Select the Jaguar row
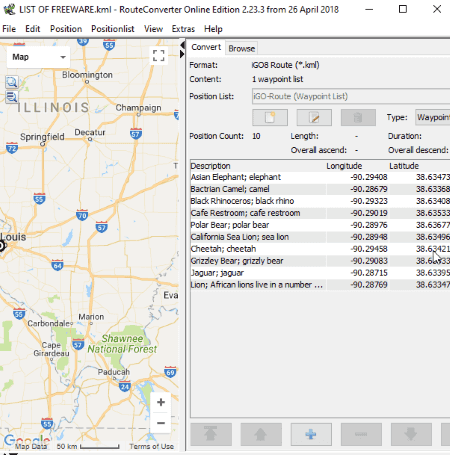Image resolution: width=450 pixels, height=455 pixels. [x=320, y=273]
